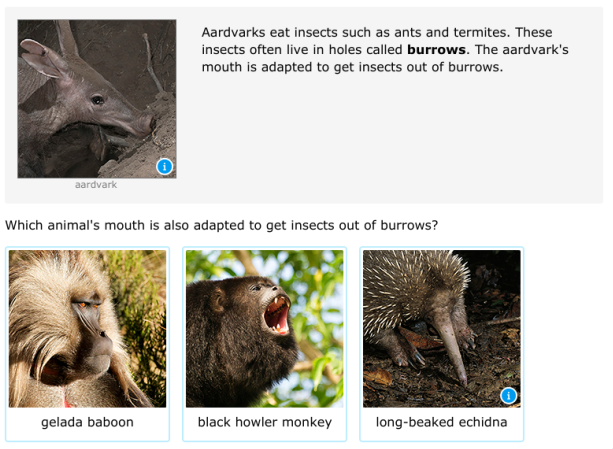The image size is (613, 449).
Task: Choose the black howler monkey picture
Action: click(264, 328)
